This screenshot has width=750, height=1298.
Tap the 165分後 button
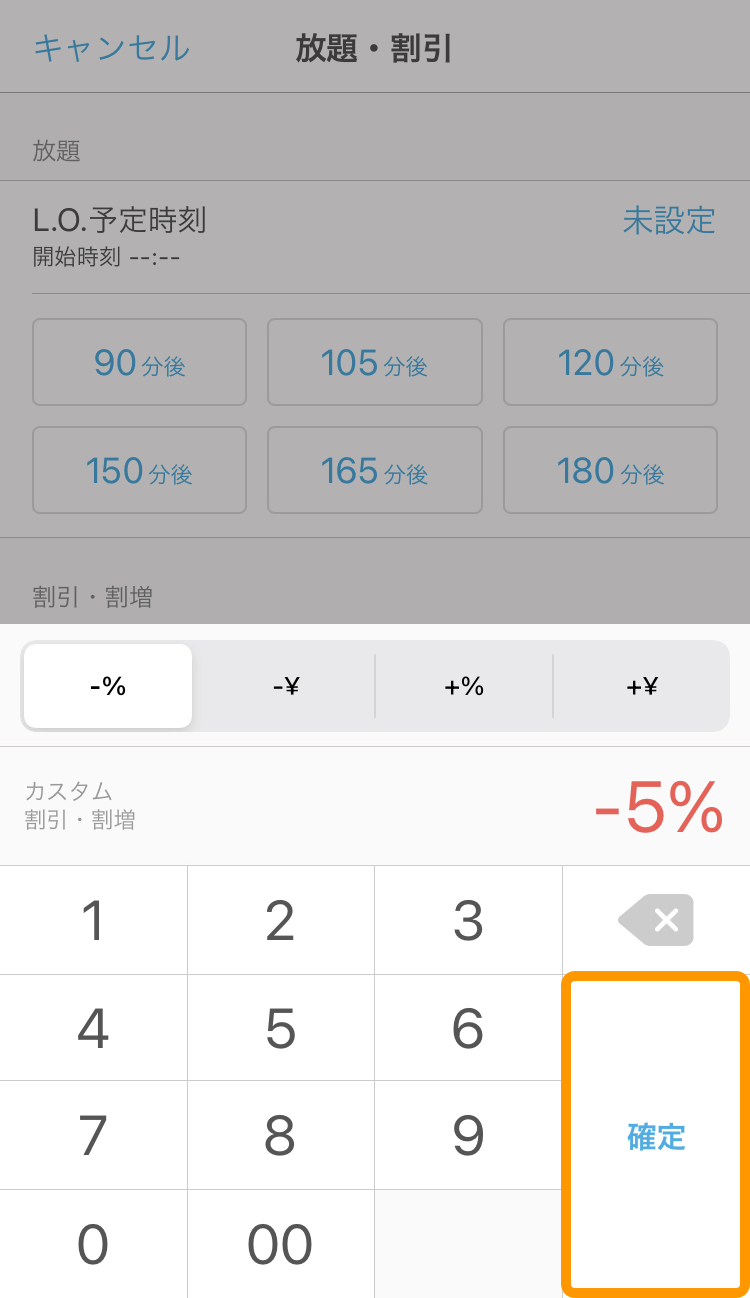pos(375,470)
